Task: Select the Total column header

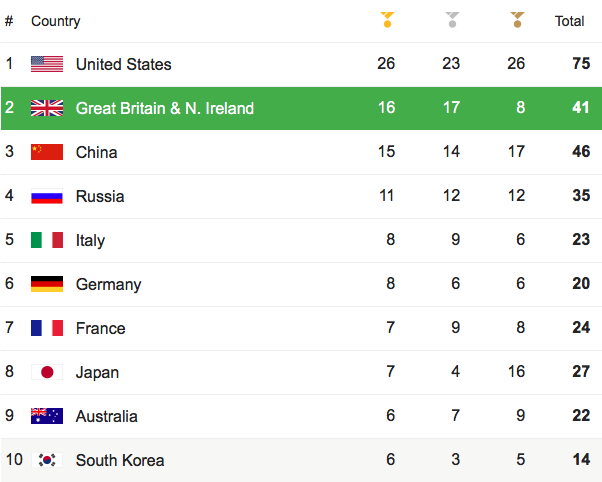Action: coord(569,21)
